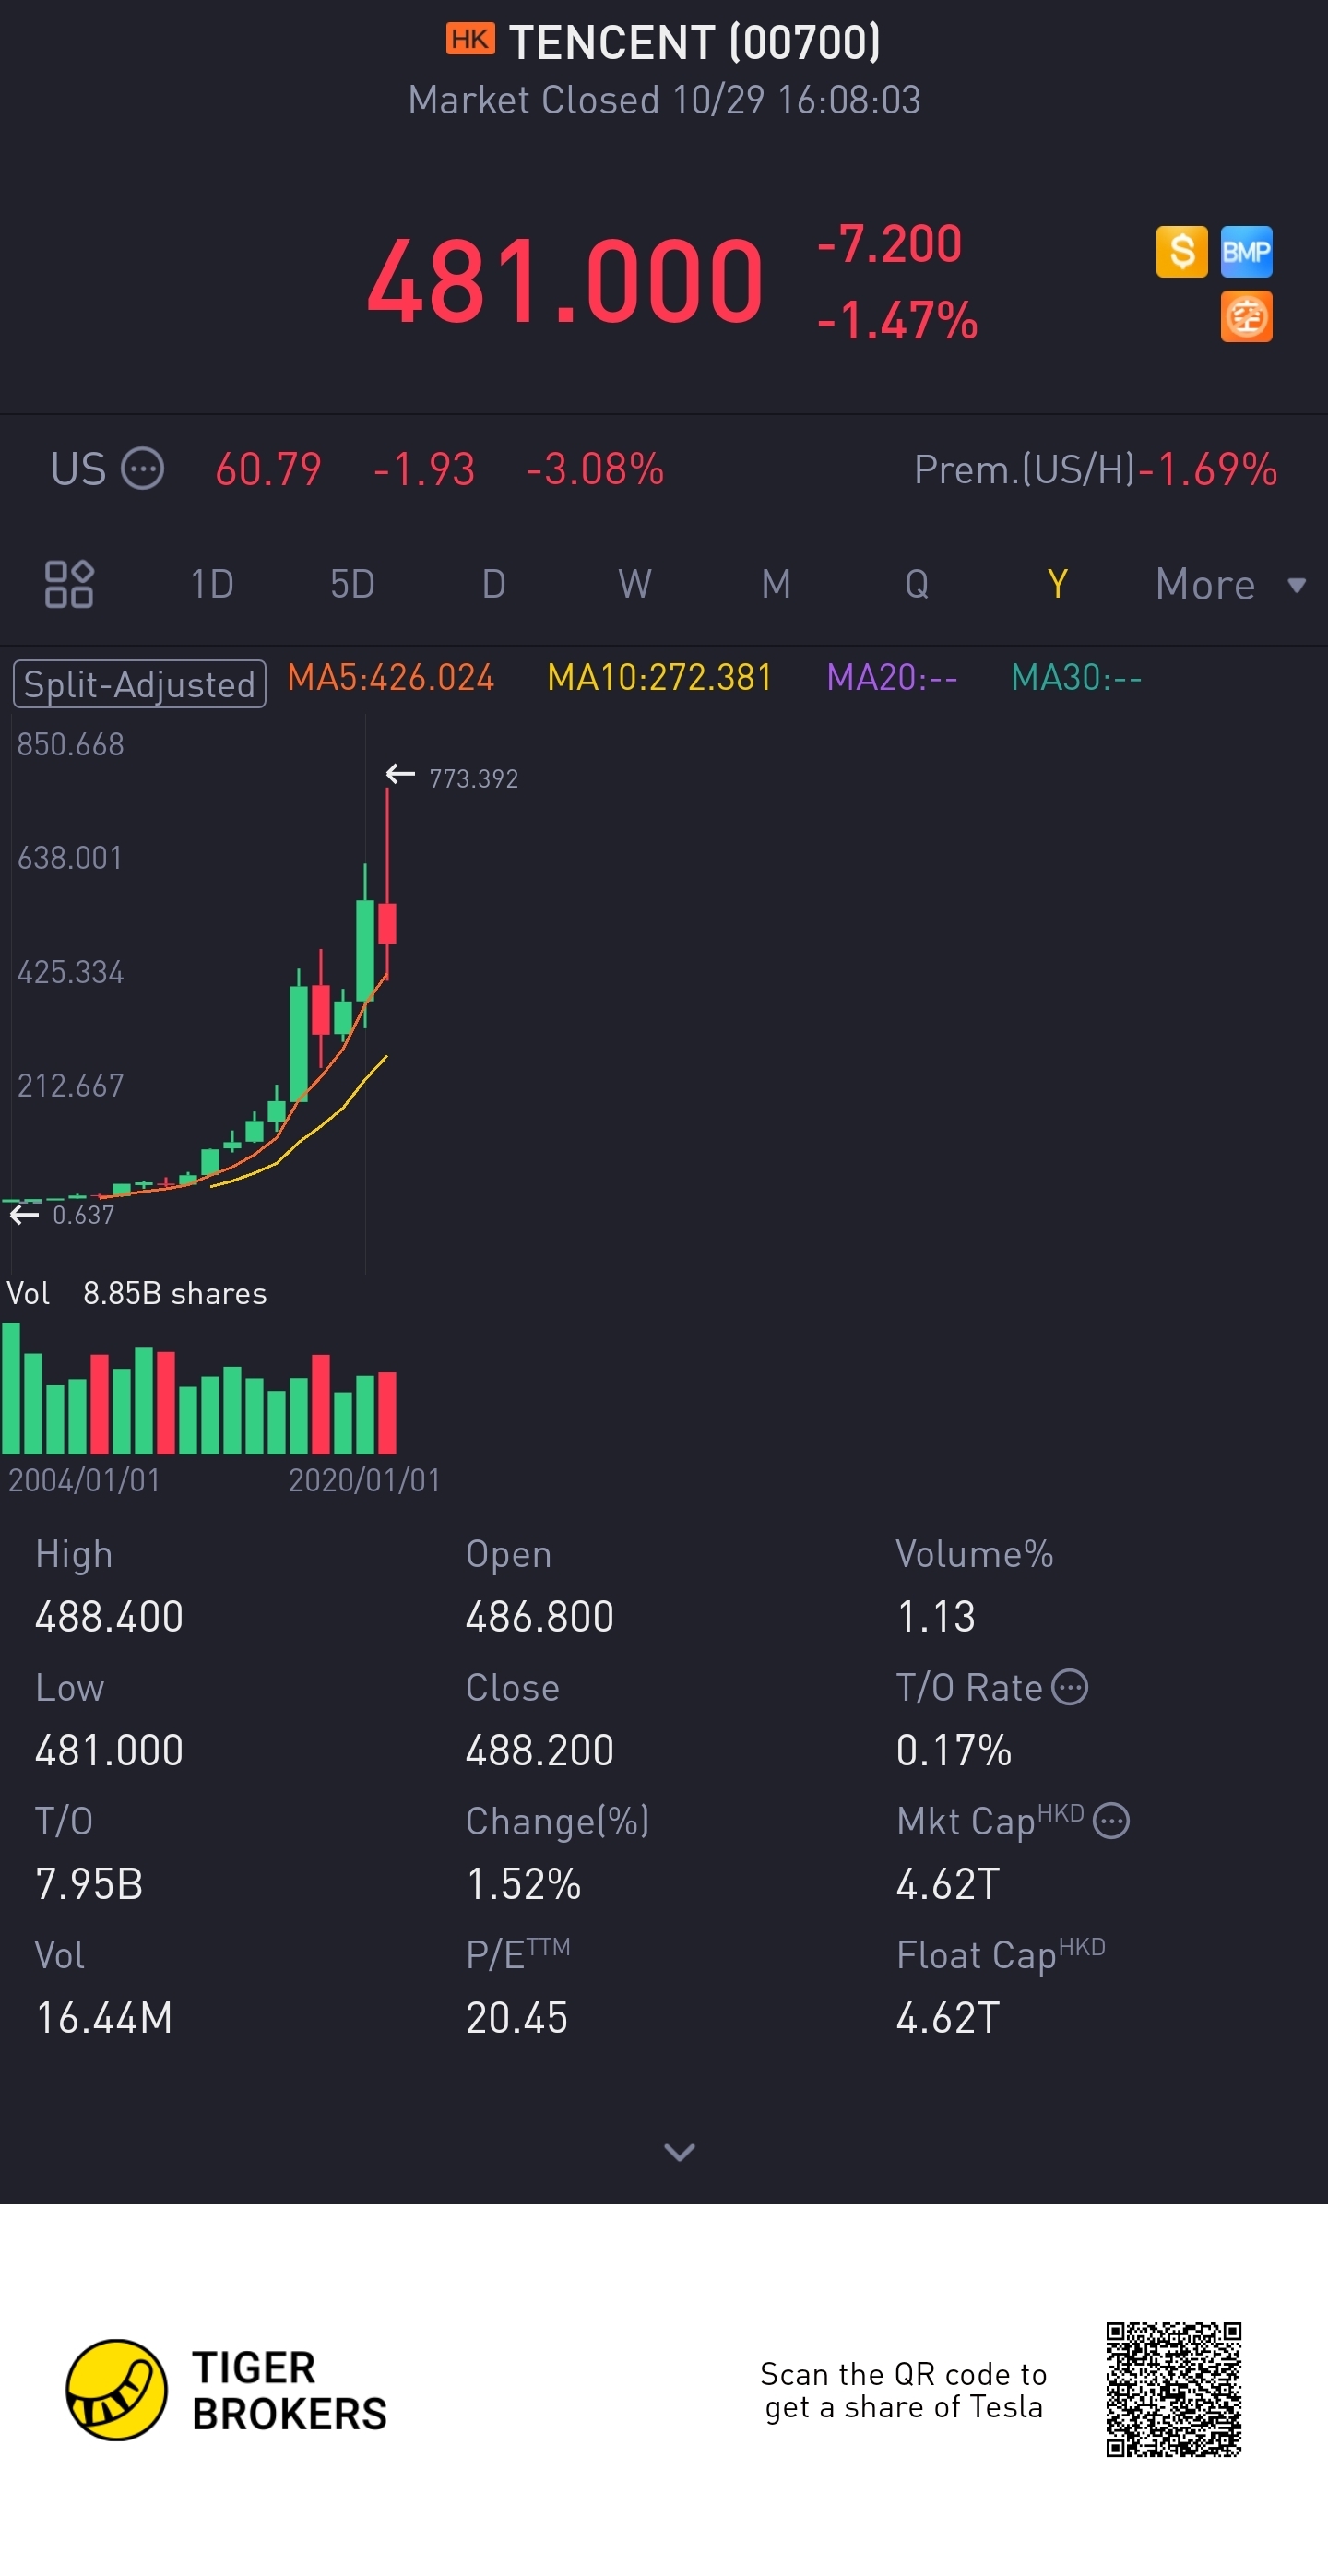1328x2576 pixels.
Task: Tap the -1.47% percent change value
Action: pyautogui.click(x=897, y=321)
